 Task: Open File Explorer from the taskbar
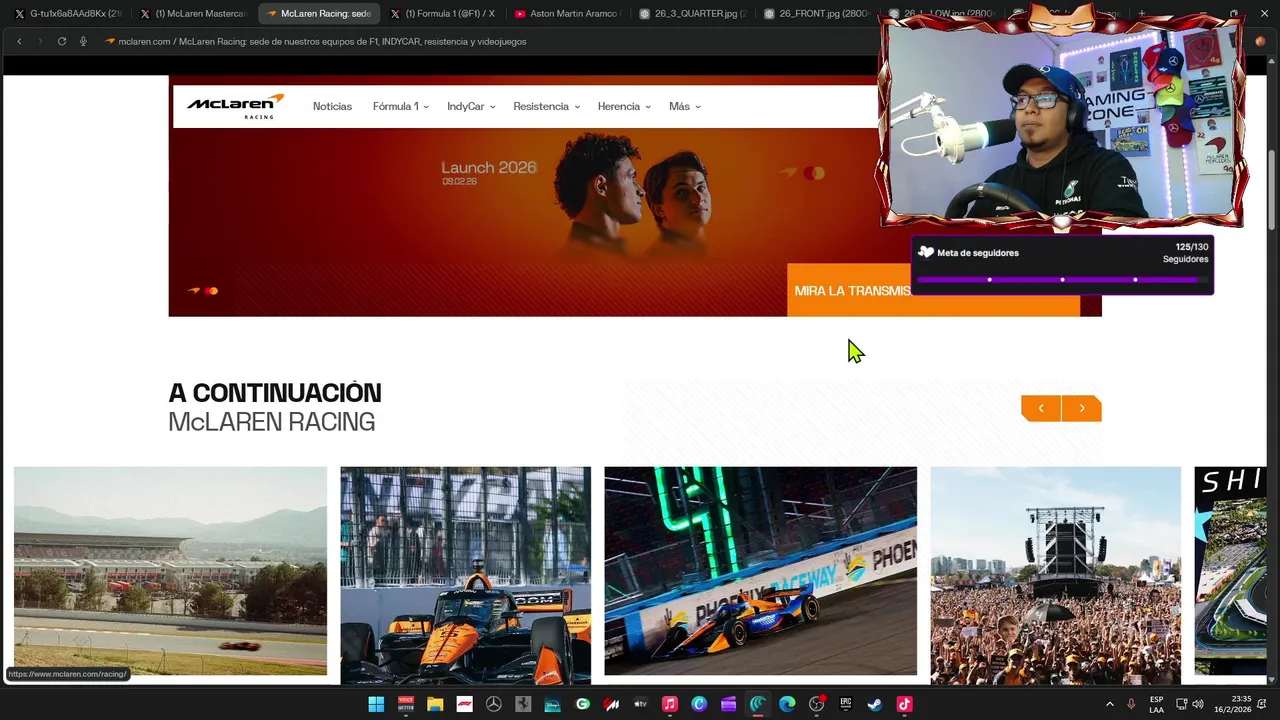[x=435, y=704]
